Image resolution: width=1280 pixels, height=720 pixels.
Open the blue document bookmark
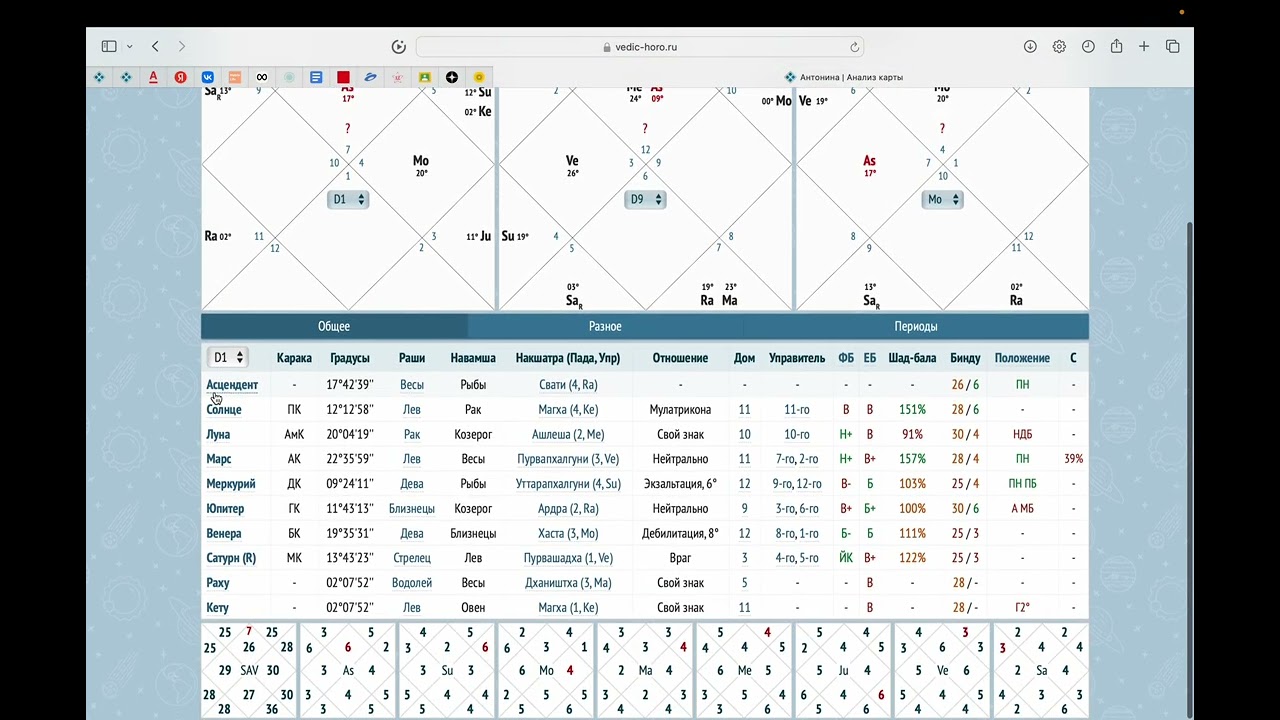316,77
